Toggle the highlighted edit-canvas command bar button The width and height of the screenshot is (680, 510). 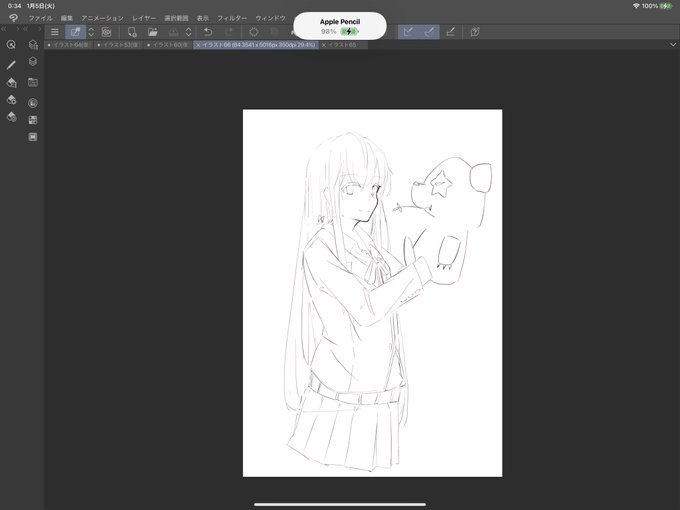point(75,32)
